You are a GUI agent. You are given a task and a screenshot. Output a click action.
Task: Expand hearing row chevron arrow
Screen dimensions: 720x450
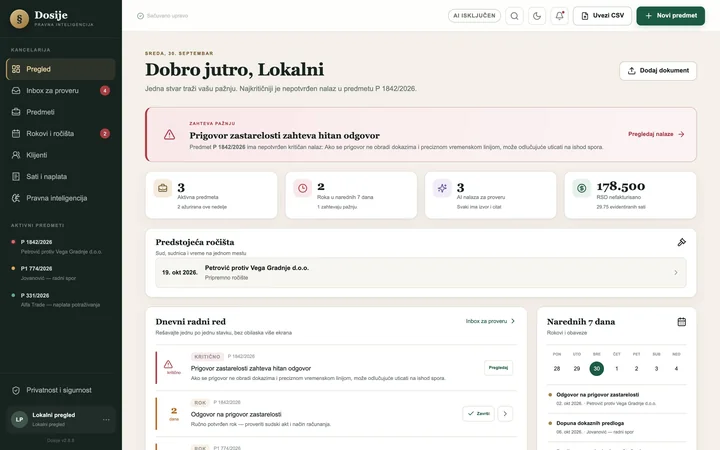click(675, 273)
